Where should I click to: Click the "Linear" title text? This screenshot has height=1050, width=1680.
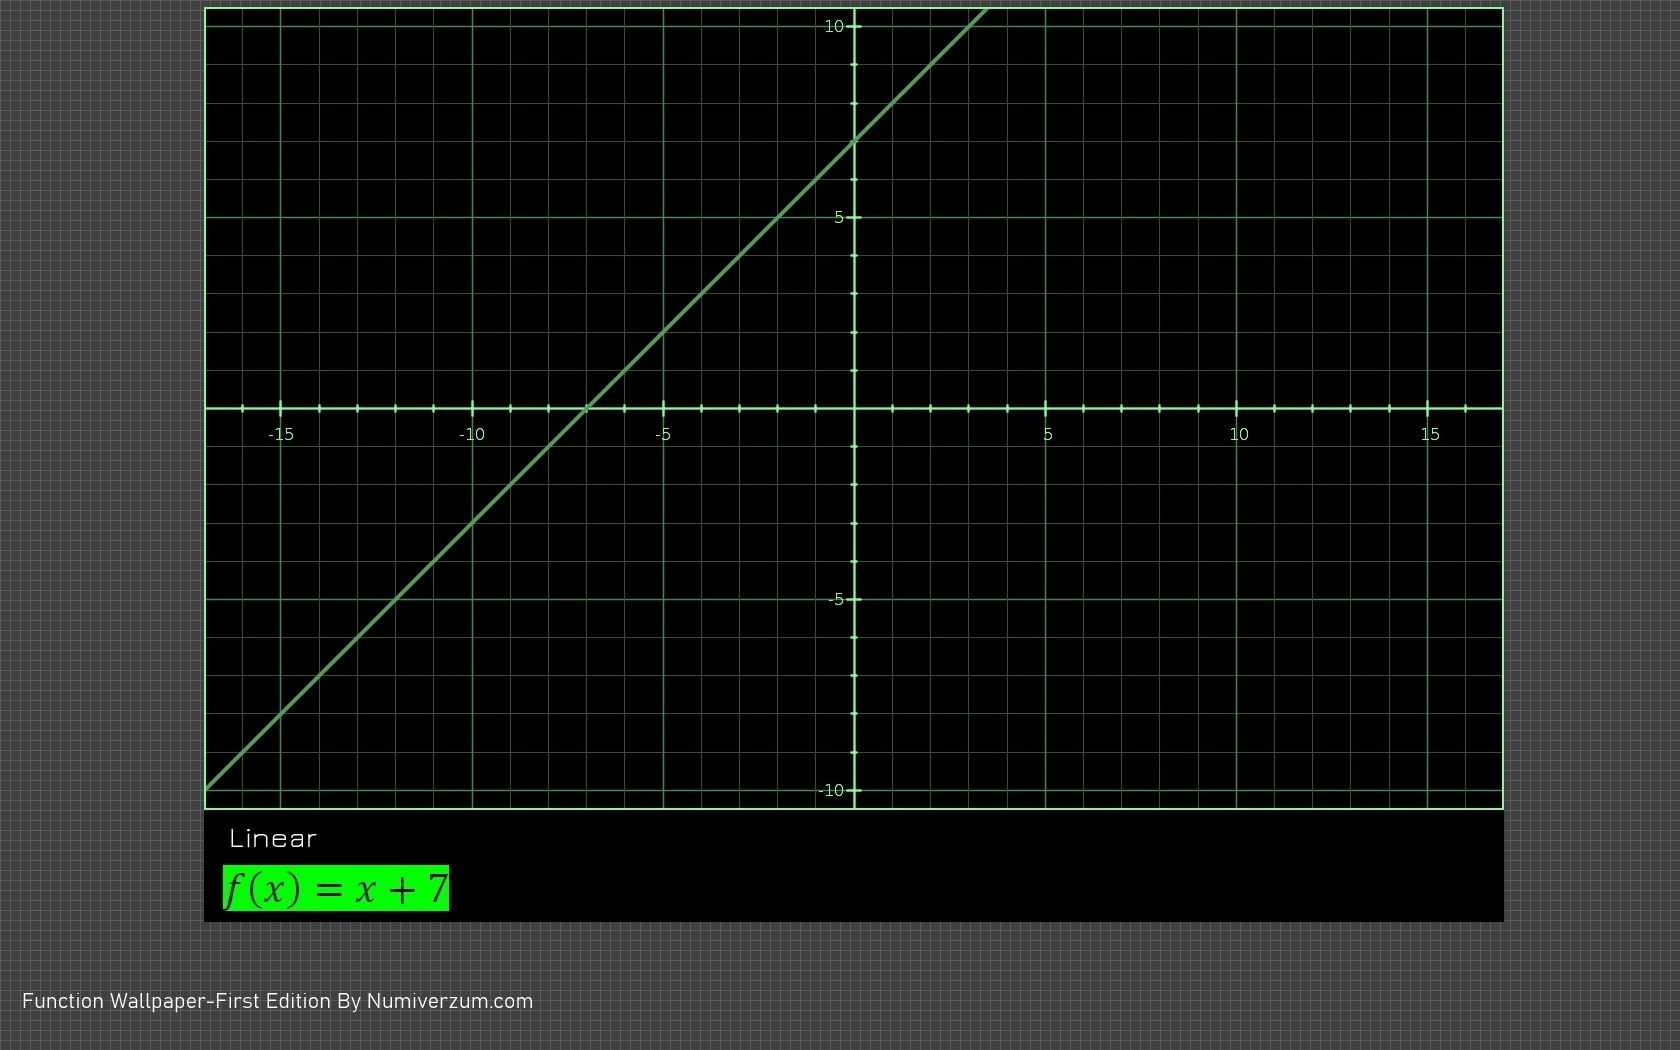click(273, 839)
